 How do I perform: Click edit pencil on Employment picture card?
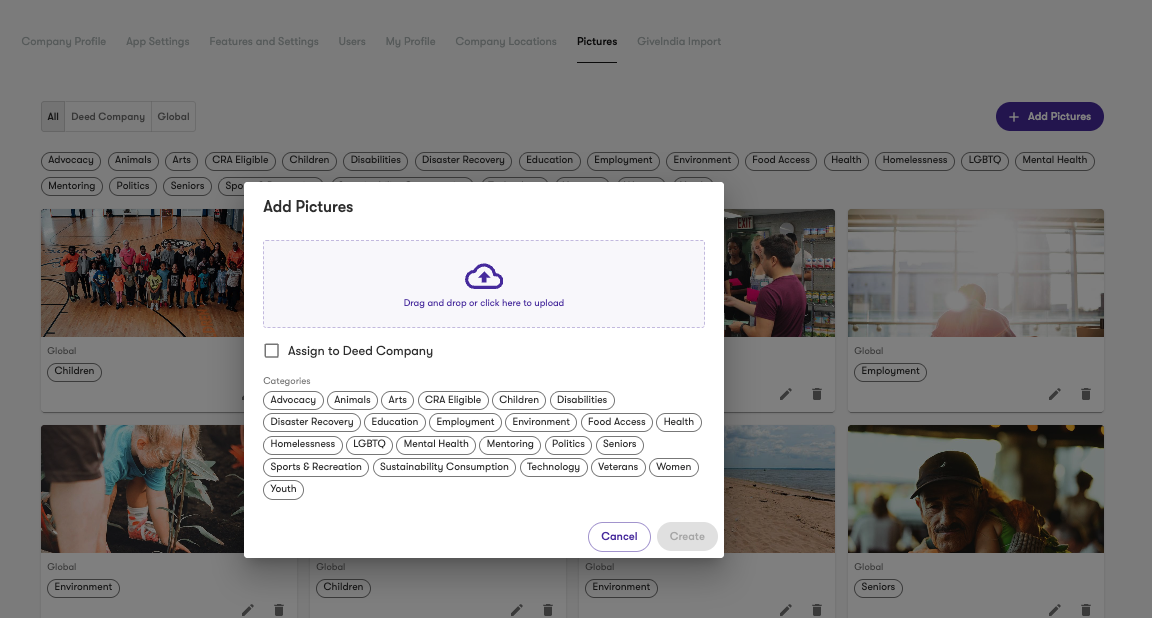tap(1054, 395)
